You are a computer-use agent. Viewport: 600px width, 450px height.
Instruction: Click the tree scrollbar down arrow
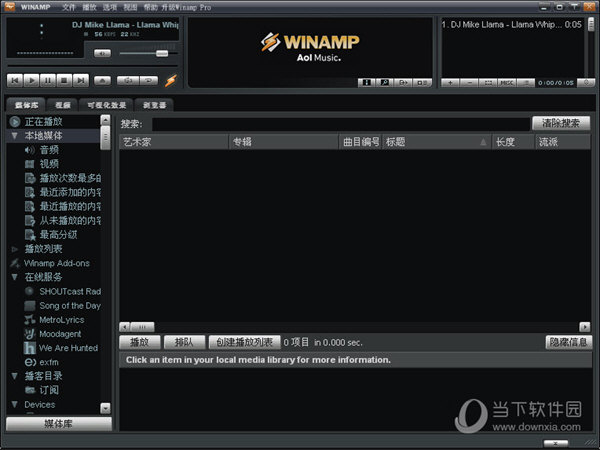(x=105, y=408)
